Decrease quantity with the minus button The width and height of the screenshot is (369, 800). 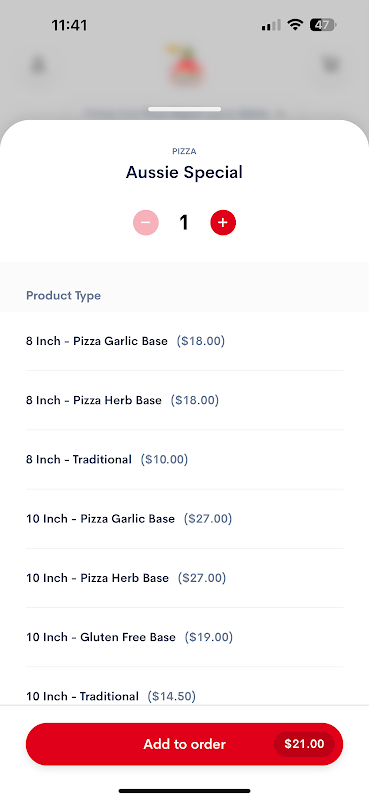coord(146,222)
